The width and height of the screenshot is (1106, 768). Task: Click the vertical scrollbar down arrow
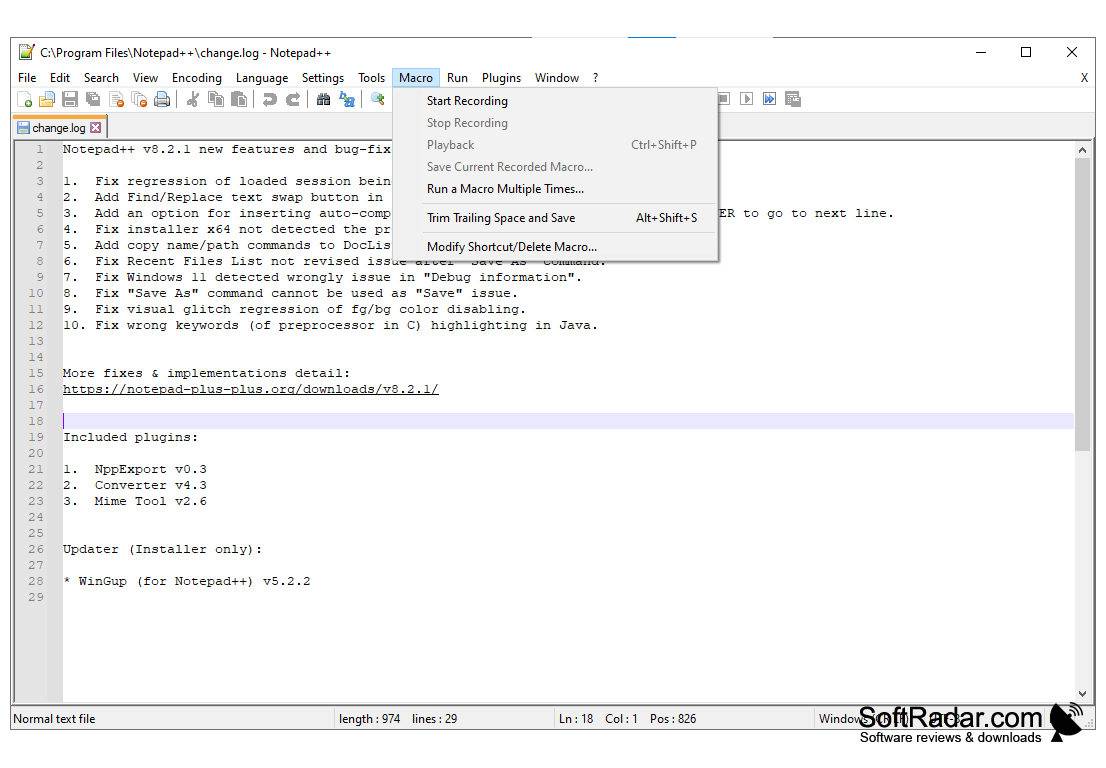1083,692
